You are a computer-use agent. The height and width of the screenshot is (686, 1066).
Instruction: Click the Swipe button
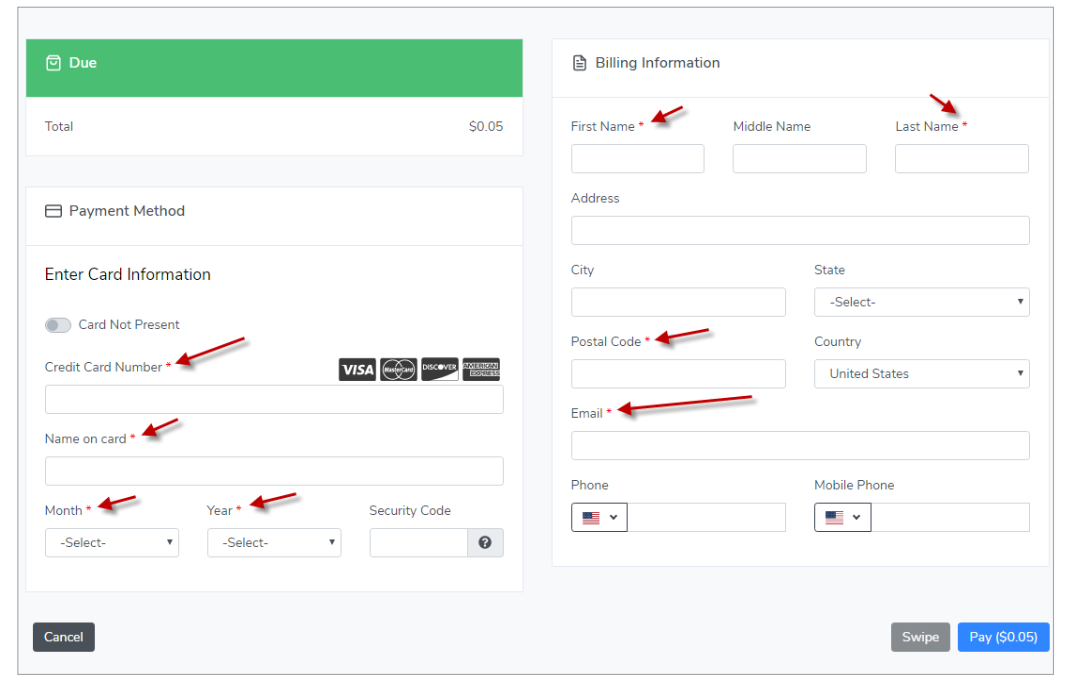[920, 637]
